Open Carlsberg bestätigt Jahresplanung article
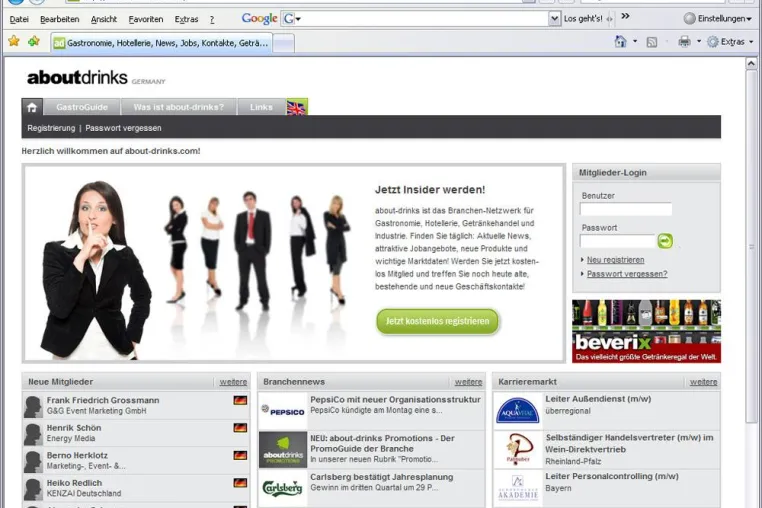 [381, 477]
